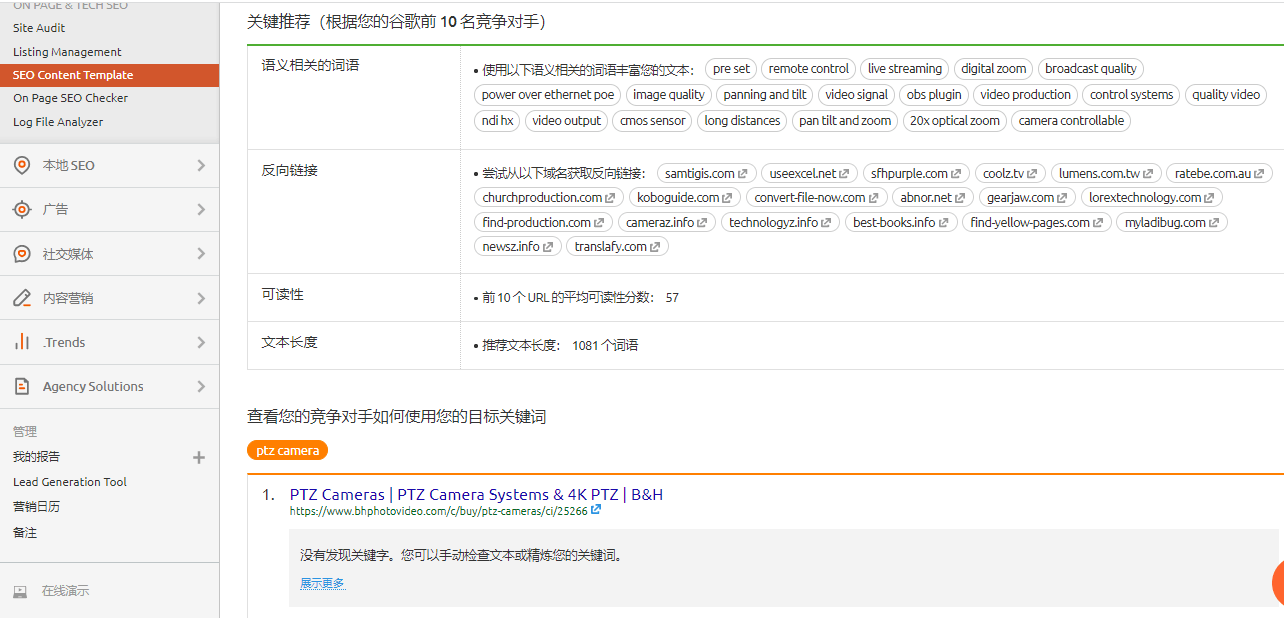Click the 'broadcast quality' keyword chip

(1090, 69)
